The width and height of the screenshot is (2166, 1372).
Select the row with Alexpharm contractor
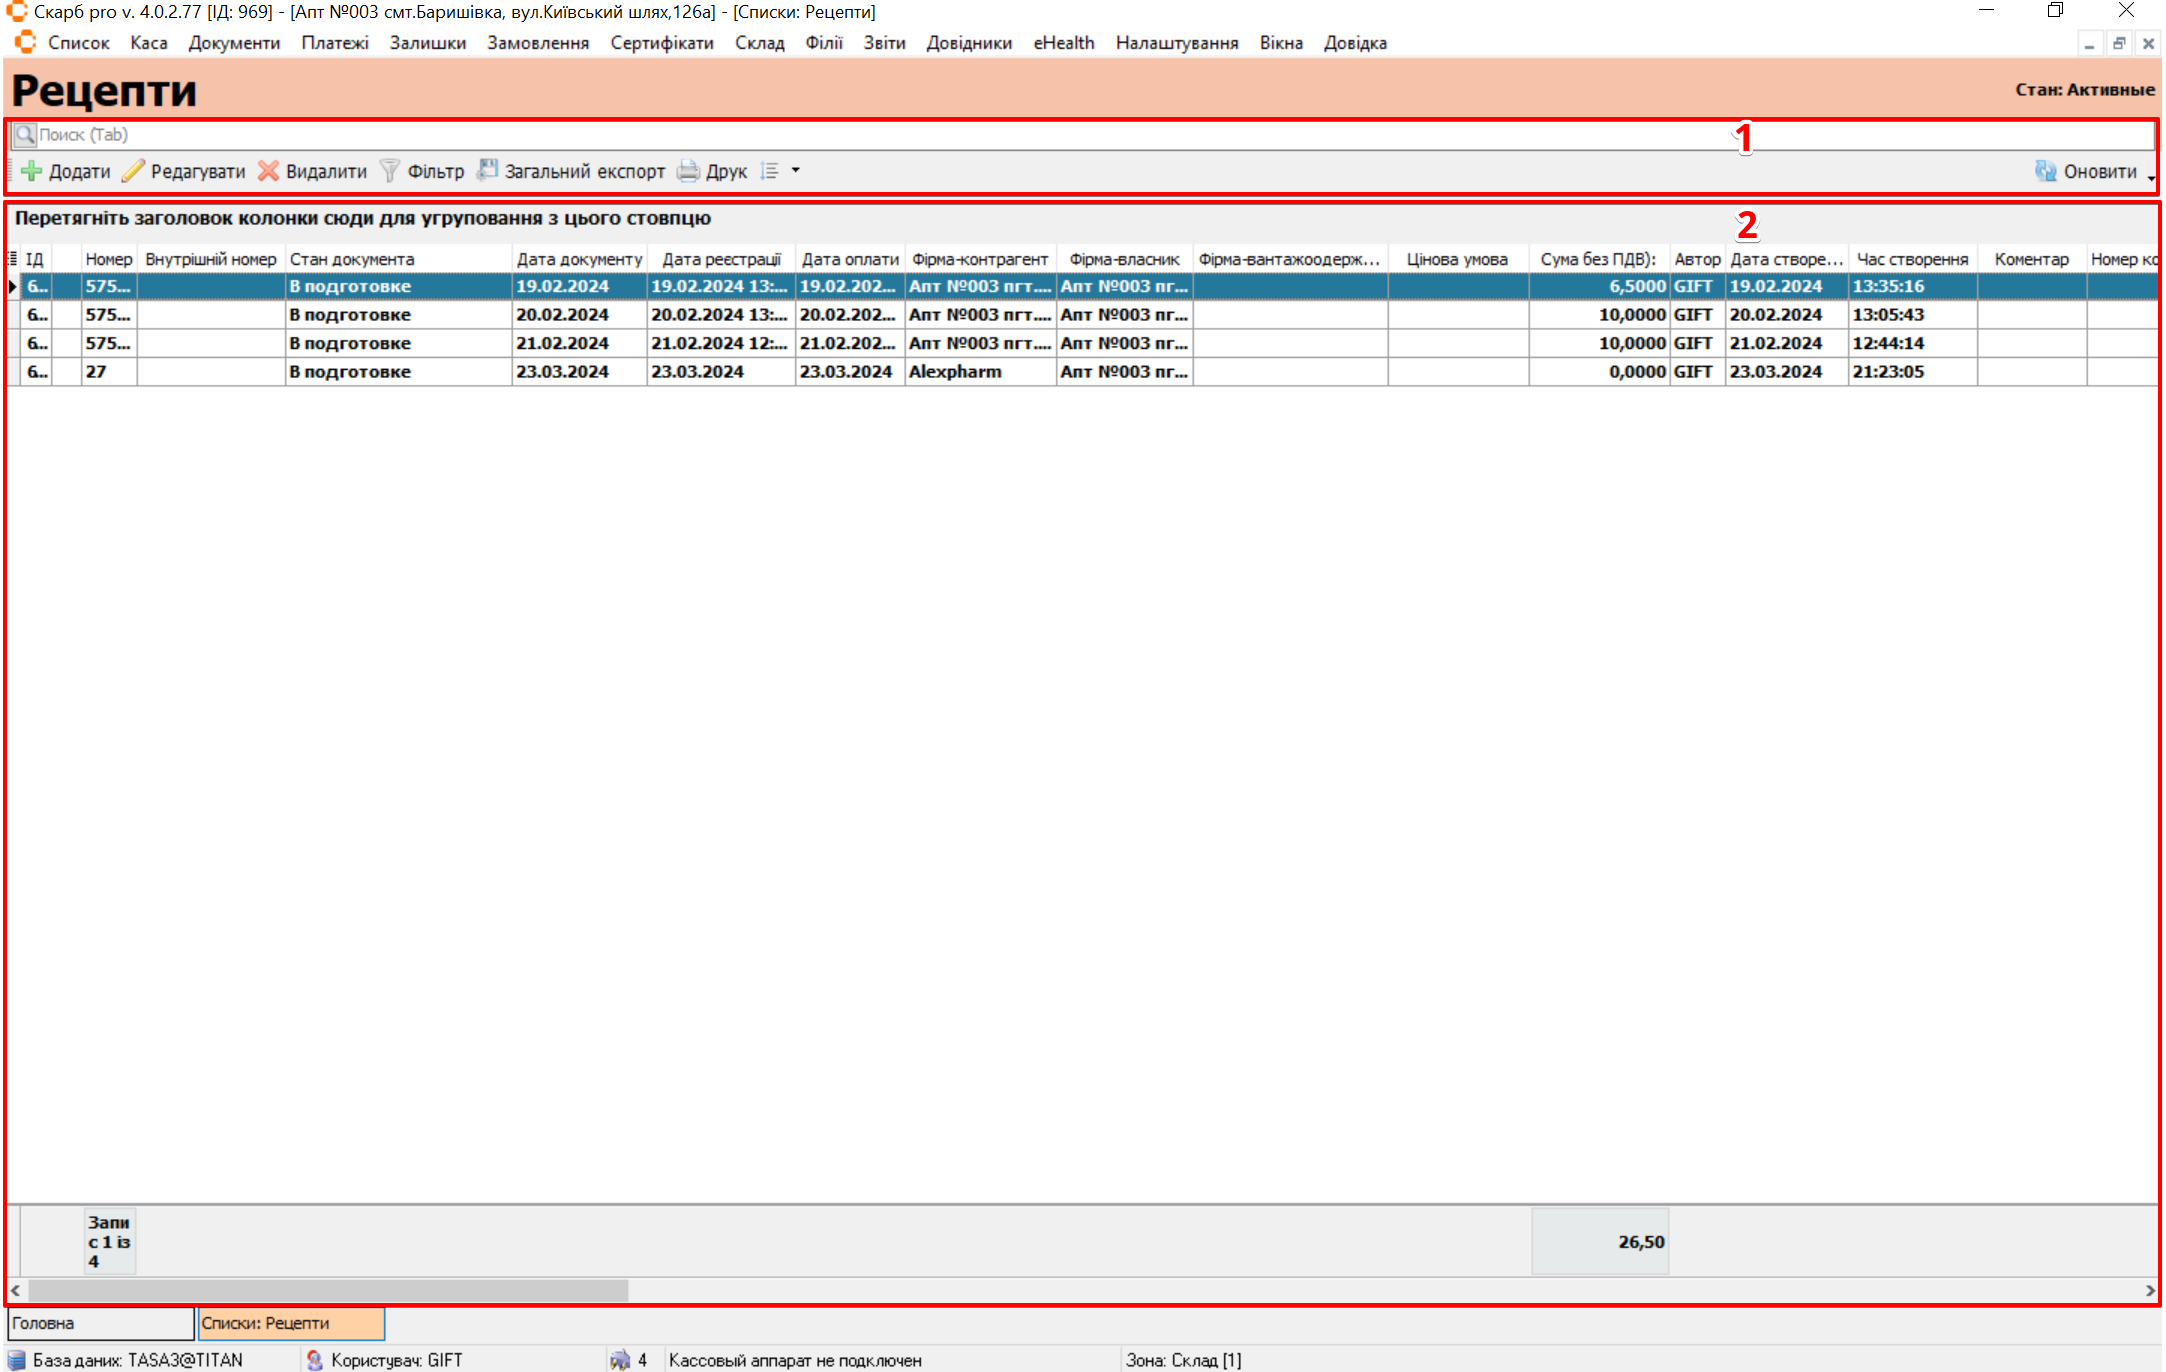pyautogui.click(x=954, y=372)
